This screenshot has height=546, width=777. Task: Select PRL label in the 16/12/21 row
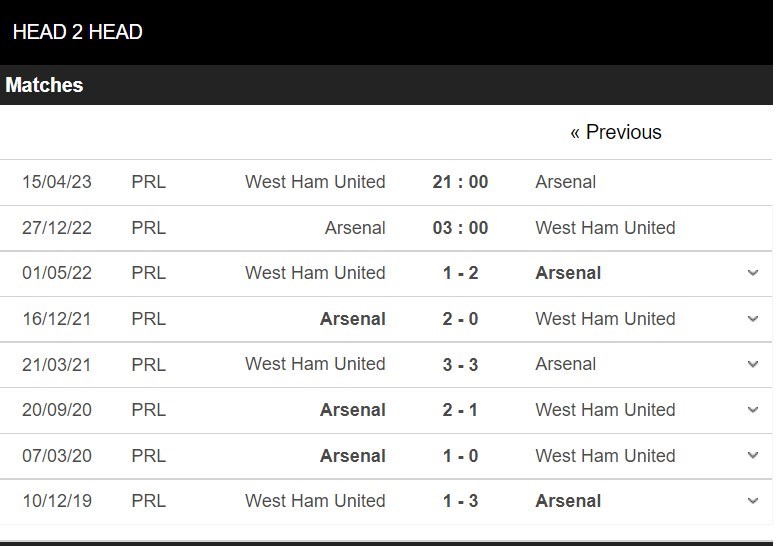148,319
